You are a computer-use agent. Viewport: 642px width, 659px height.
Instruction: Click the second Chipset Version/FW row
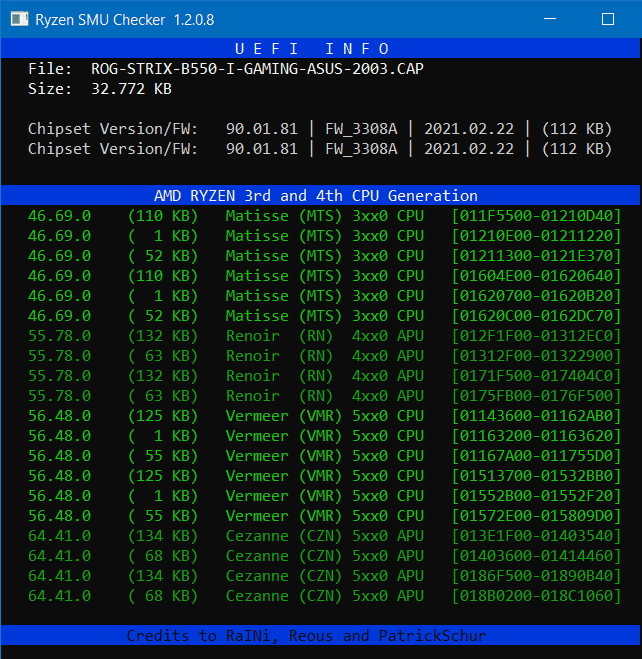(x=320, y=149)
